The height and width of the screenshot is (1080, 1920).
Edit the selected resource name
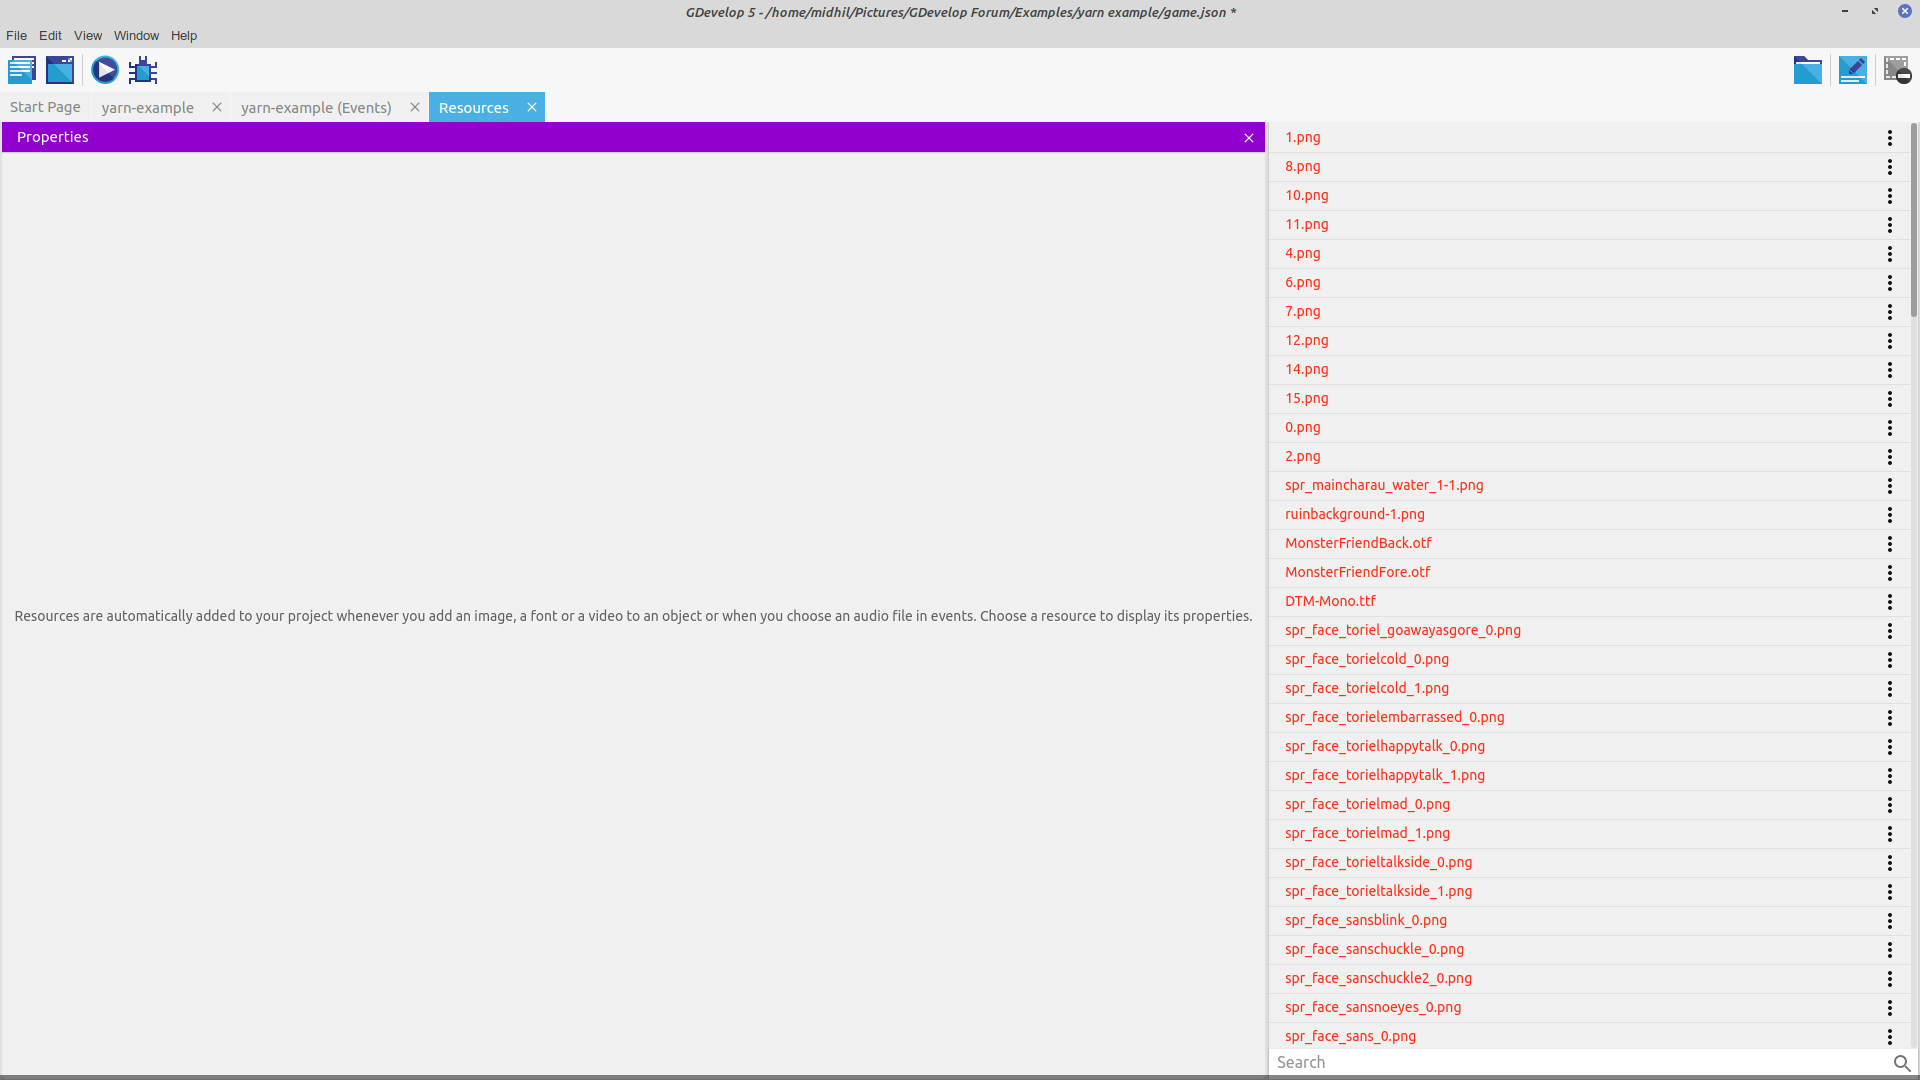[1853, 71]
